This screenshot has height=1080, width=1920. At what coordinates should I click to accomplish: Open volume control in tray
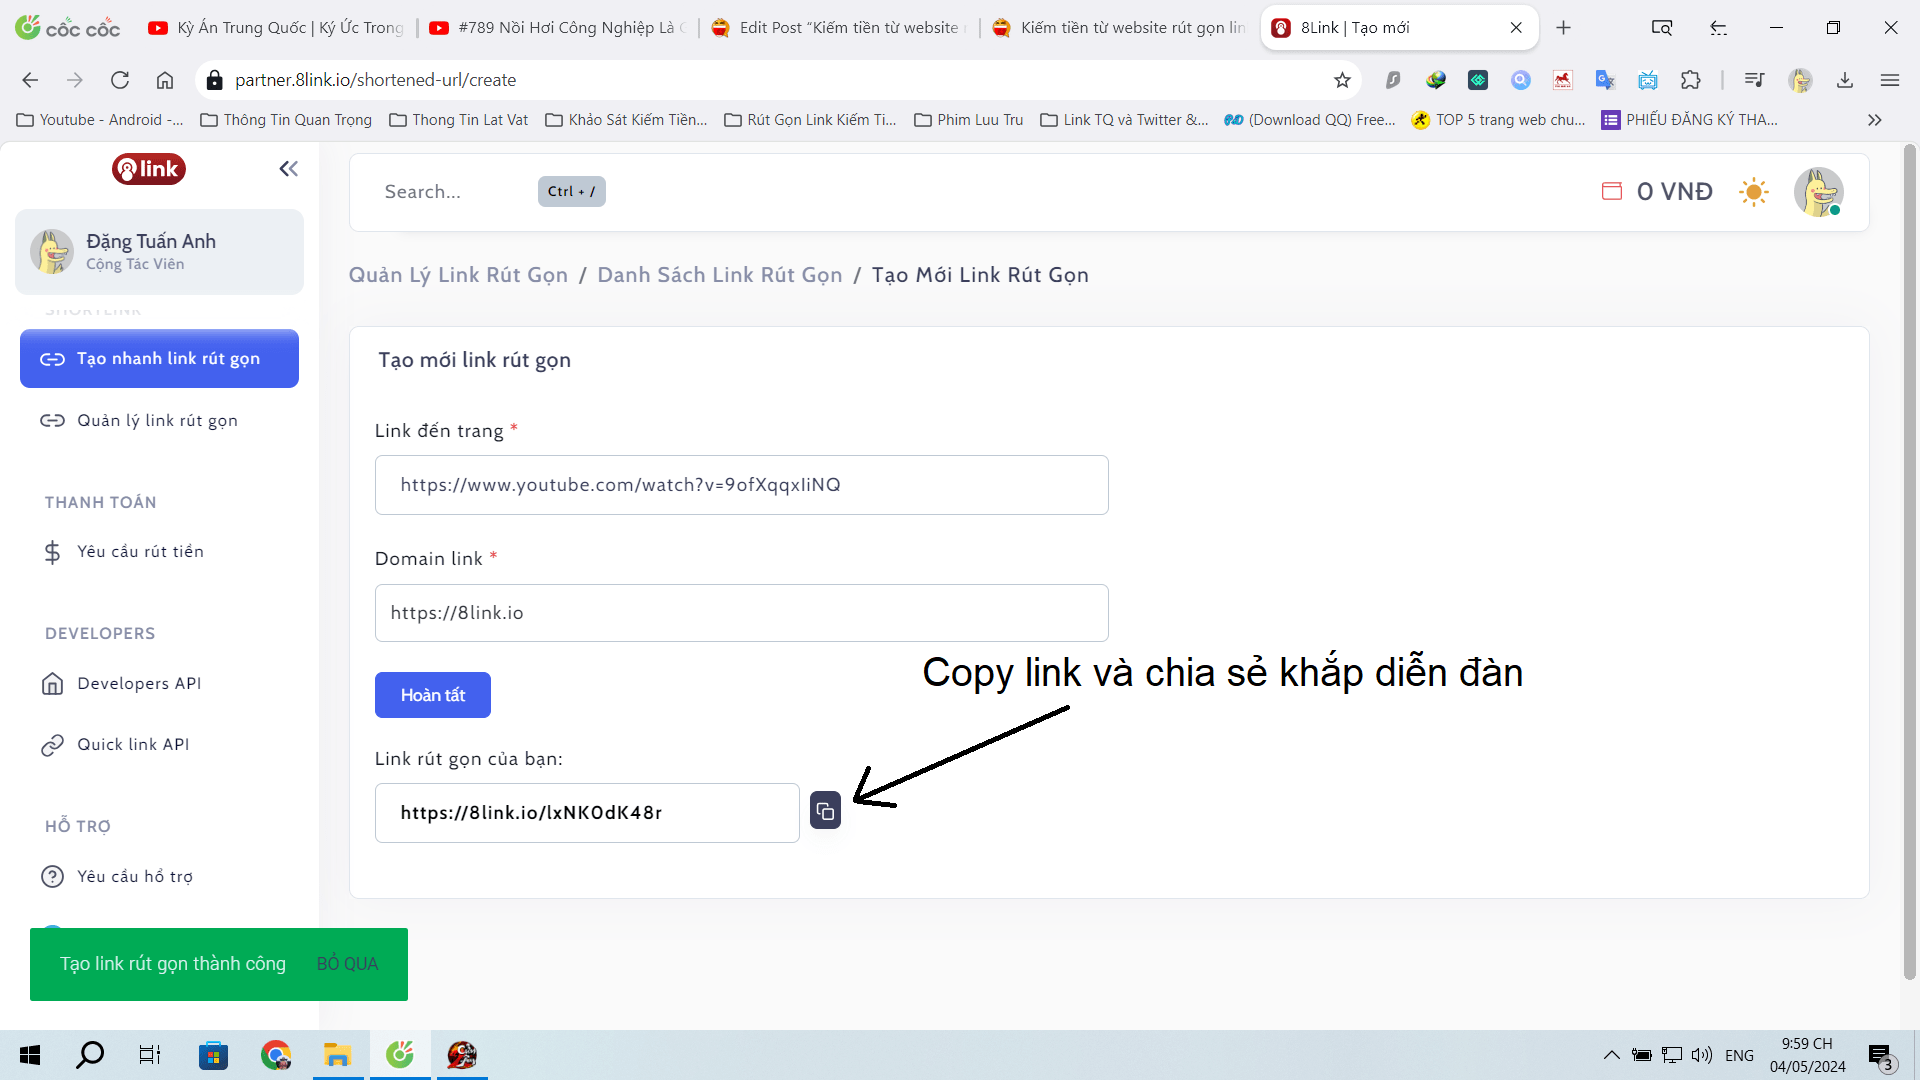pyautogui.click(x=1702, y=1055)
